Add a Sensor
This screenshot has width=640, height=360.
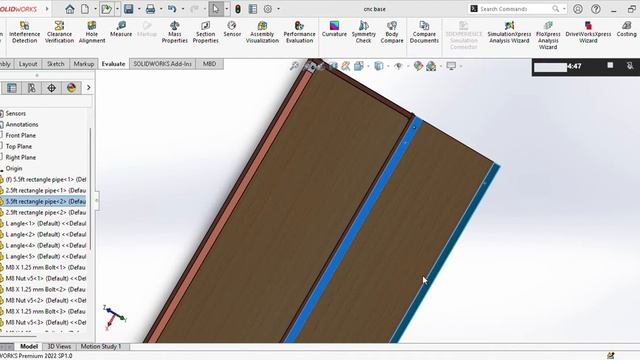coord(232,29)
